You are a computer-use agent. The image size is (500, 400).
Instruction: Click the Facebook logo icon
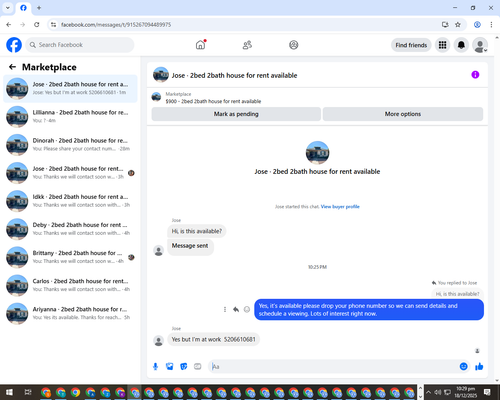coord(14,45)
